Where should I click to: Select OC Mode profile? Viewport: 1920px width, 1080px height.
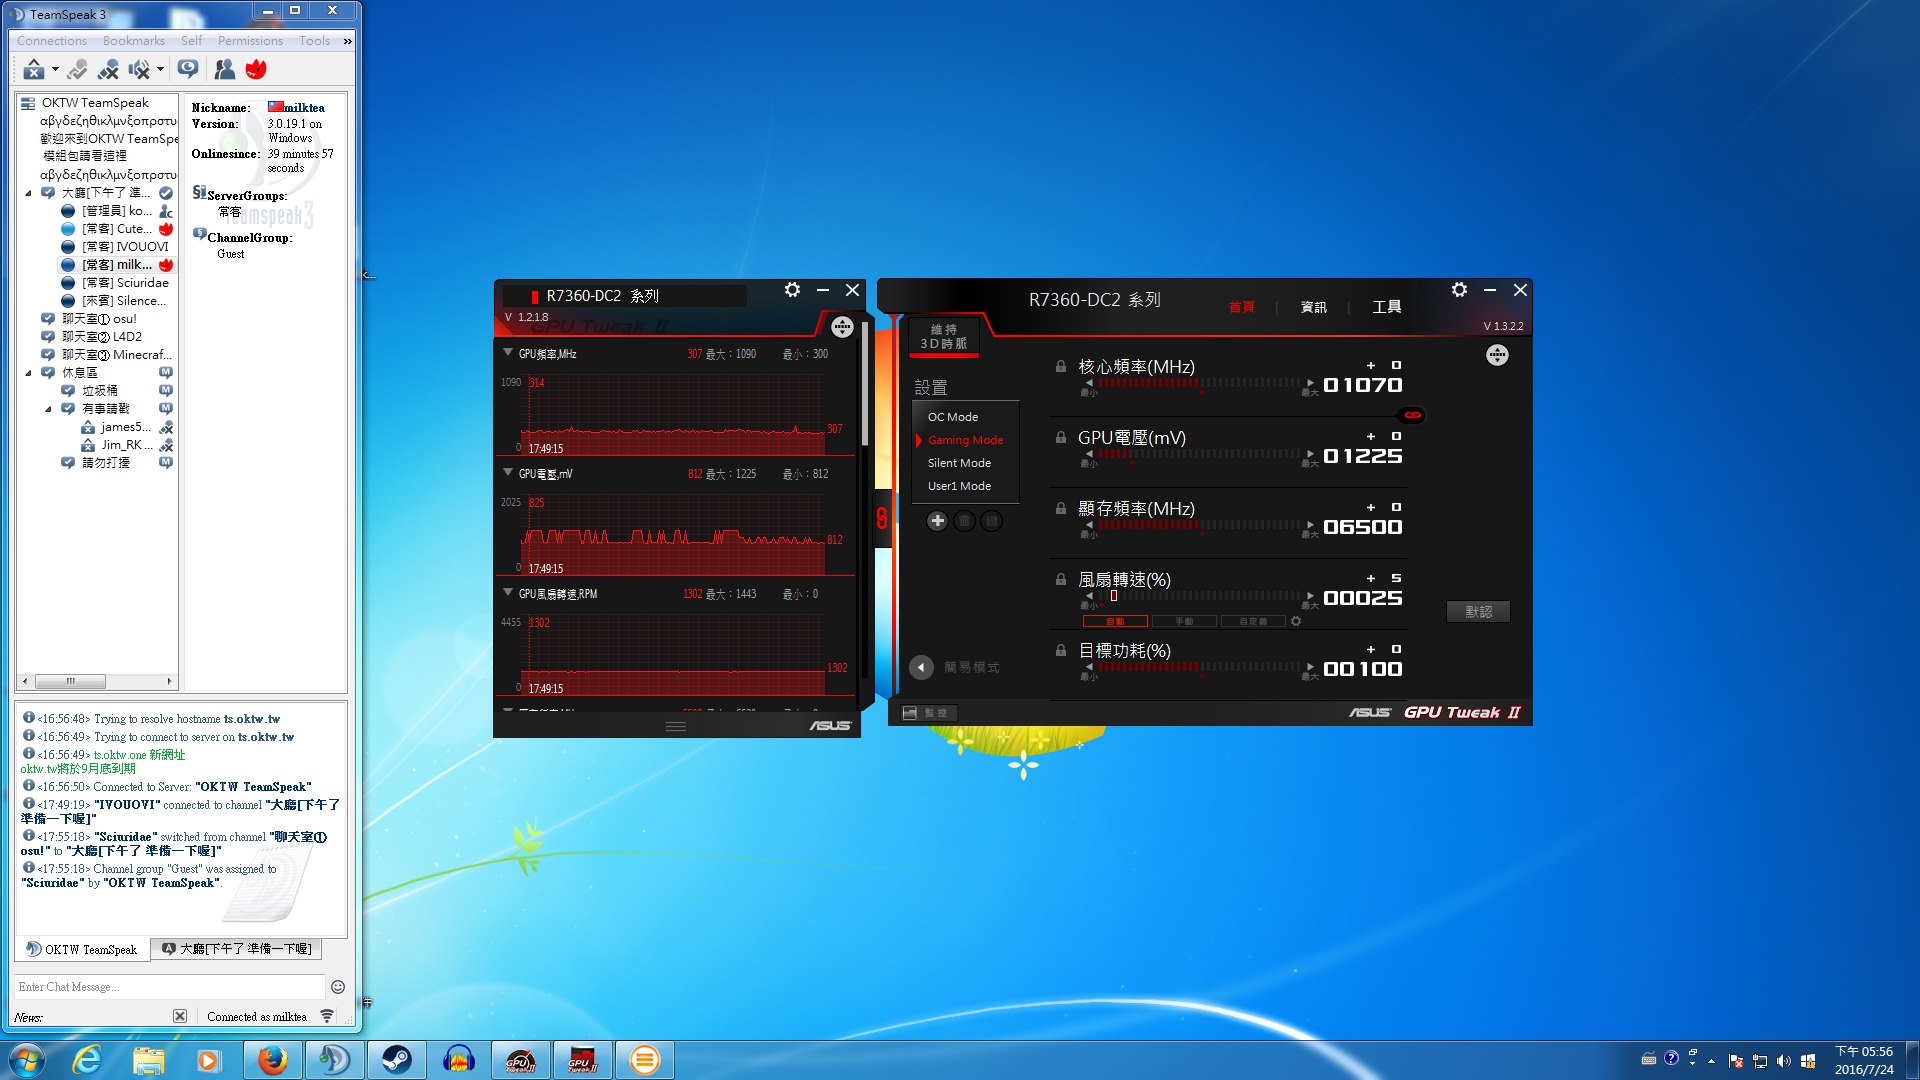coord(952,417)
